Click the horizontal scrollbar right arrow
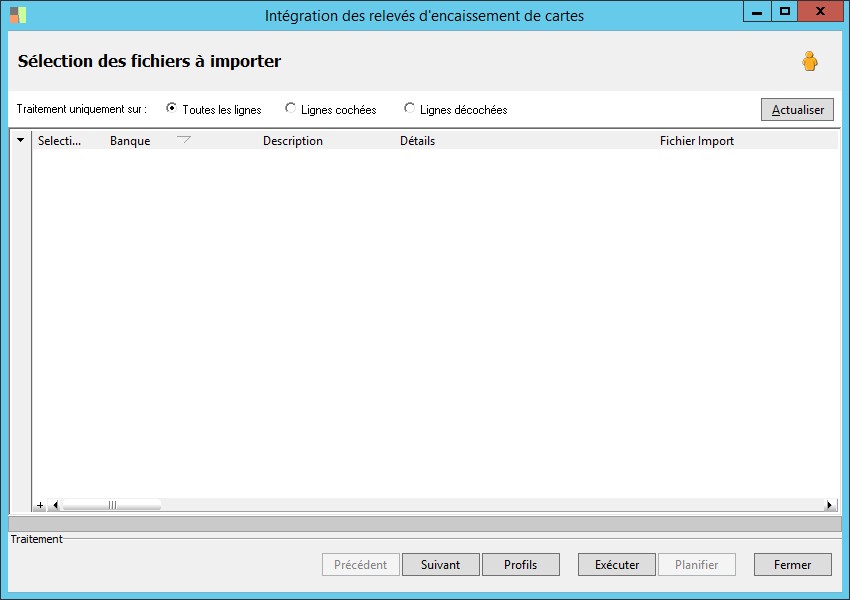The height and width of the screenshot is (600, 850). tap(829, 505)
